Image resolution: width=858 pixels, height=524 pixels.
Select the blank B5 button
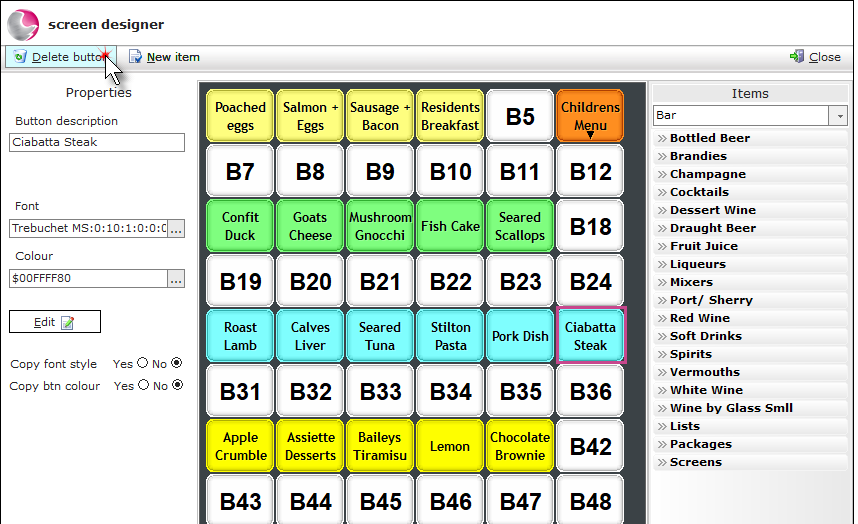pyautogui.click(x=520, y=116)
